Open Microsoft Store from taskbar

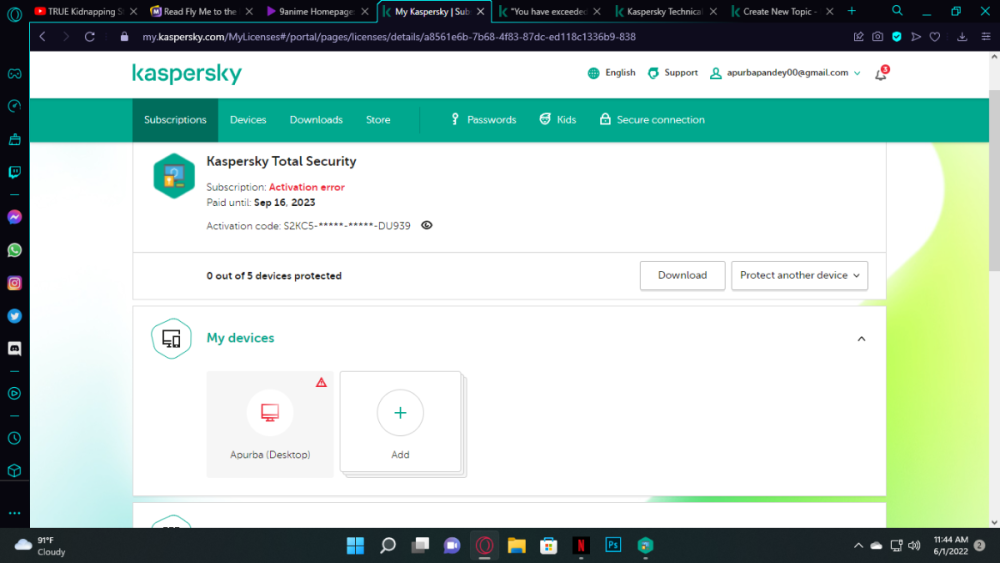(548, 546)
